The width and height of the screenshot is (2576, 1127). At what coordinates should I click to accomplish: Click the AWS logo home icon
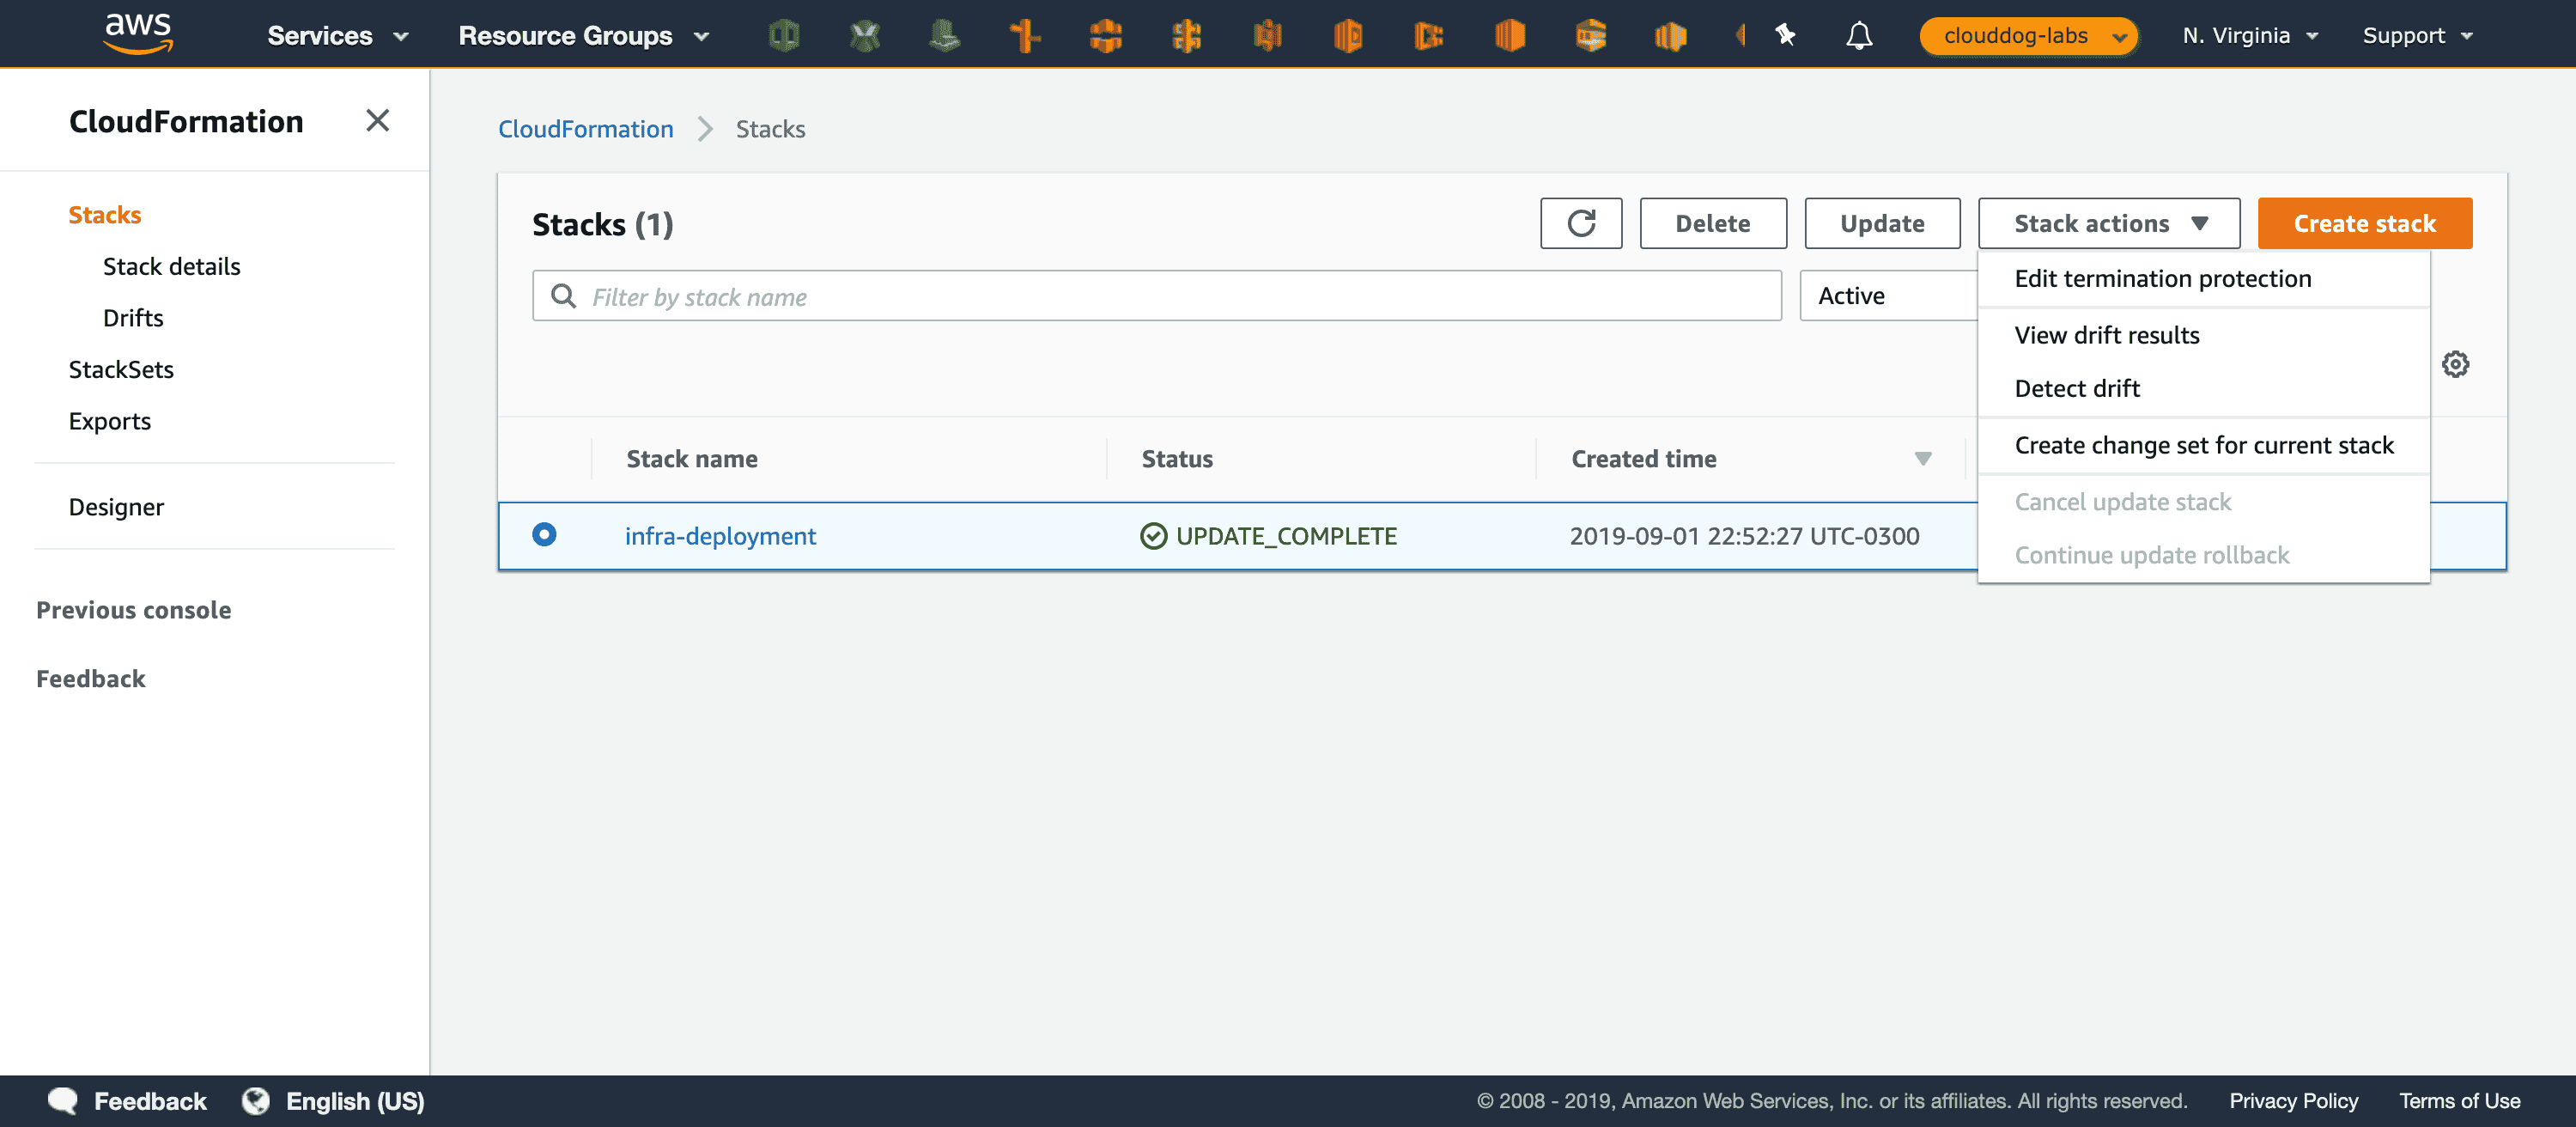point(138,33)
